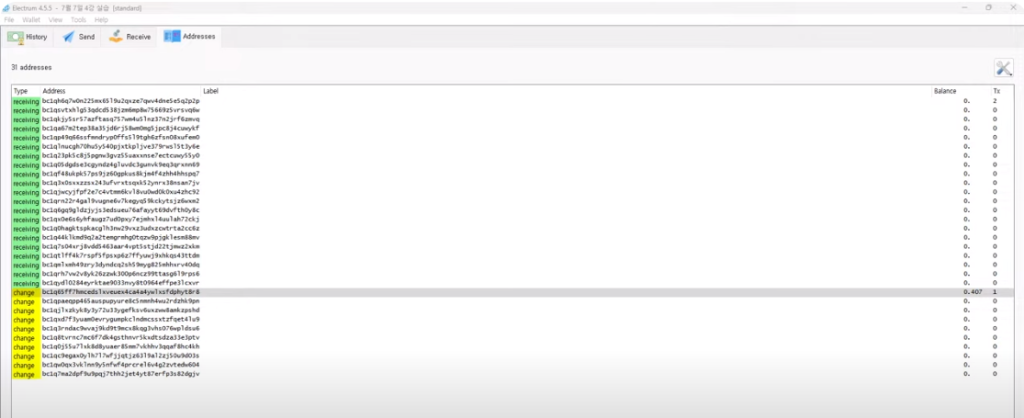Open the File menu
The height and width of the screenshot is (418, 1024).
click(8, 20)
